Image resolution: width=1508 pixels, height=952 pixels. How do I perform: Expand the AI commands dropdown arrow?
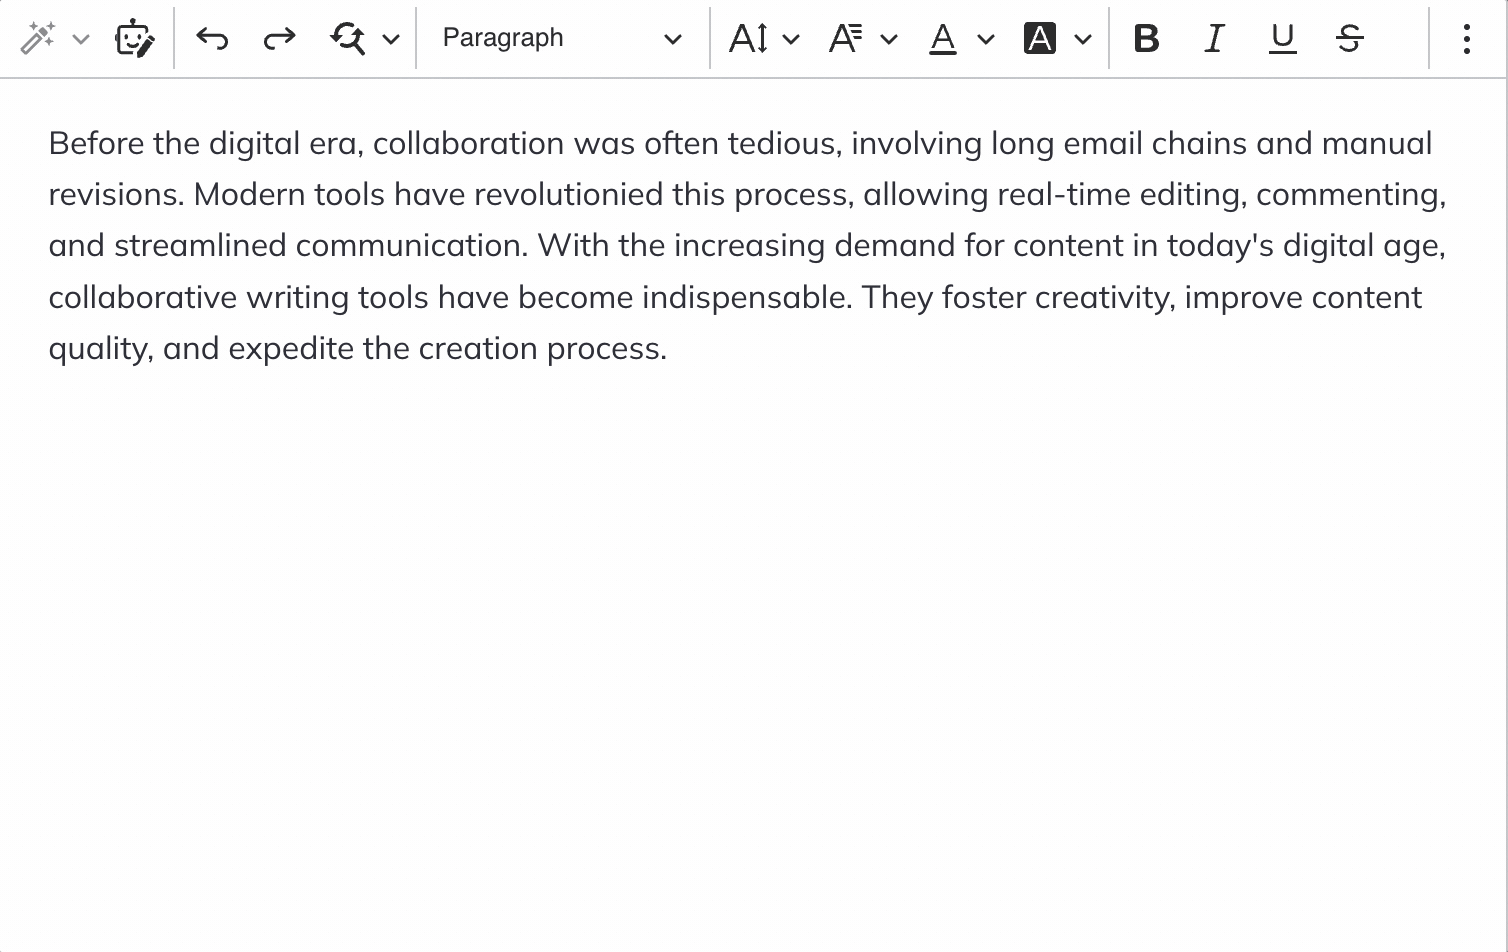[x=82, y=39]
